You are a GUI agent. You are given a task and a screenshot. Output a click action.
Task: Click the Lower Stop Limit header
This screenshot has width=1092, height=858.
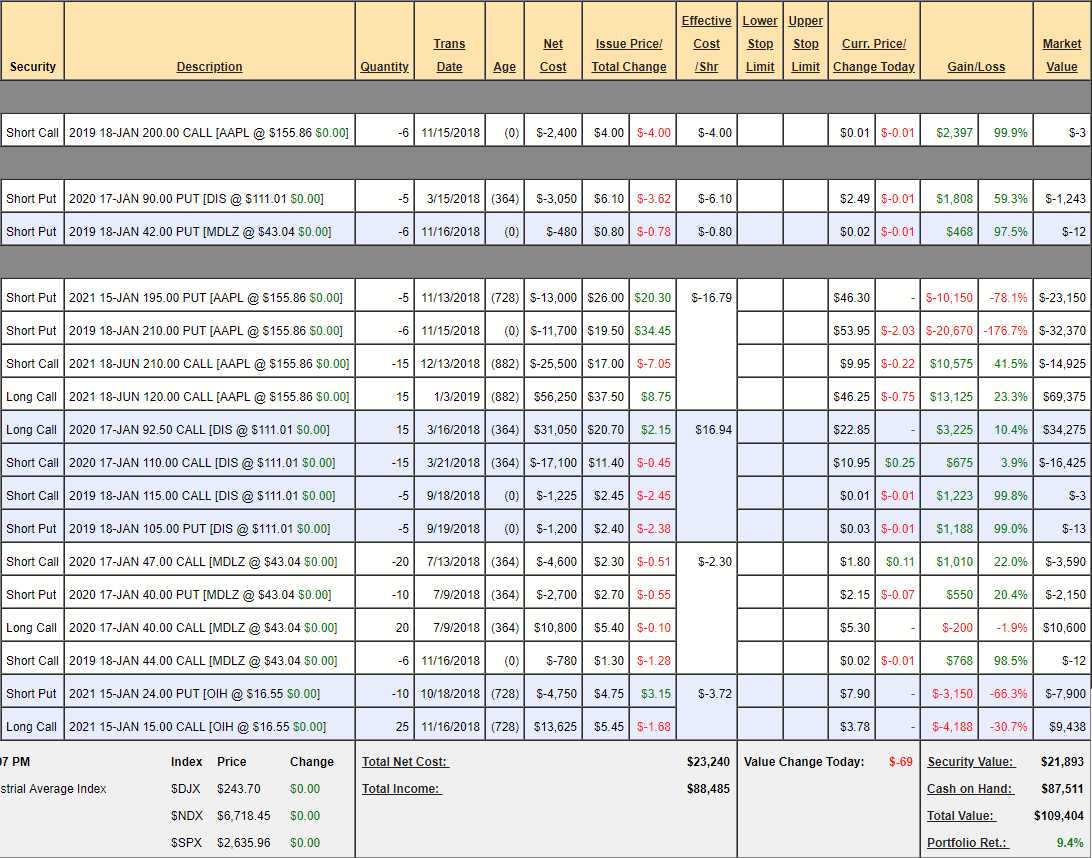click(x=760, y=44)
